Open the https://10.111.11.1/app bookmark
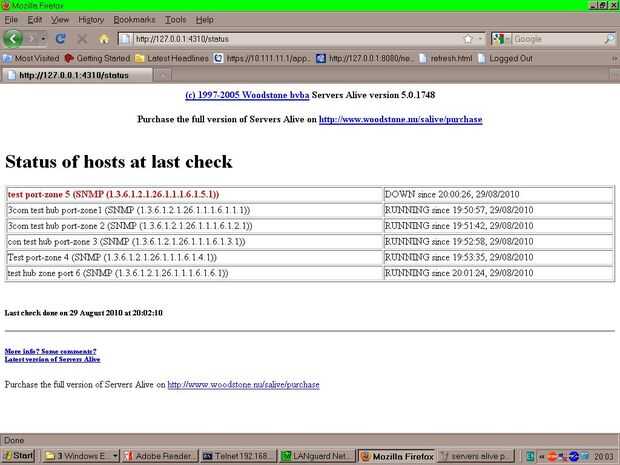 click(x=262, y=59)
